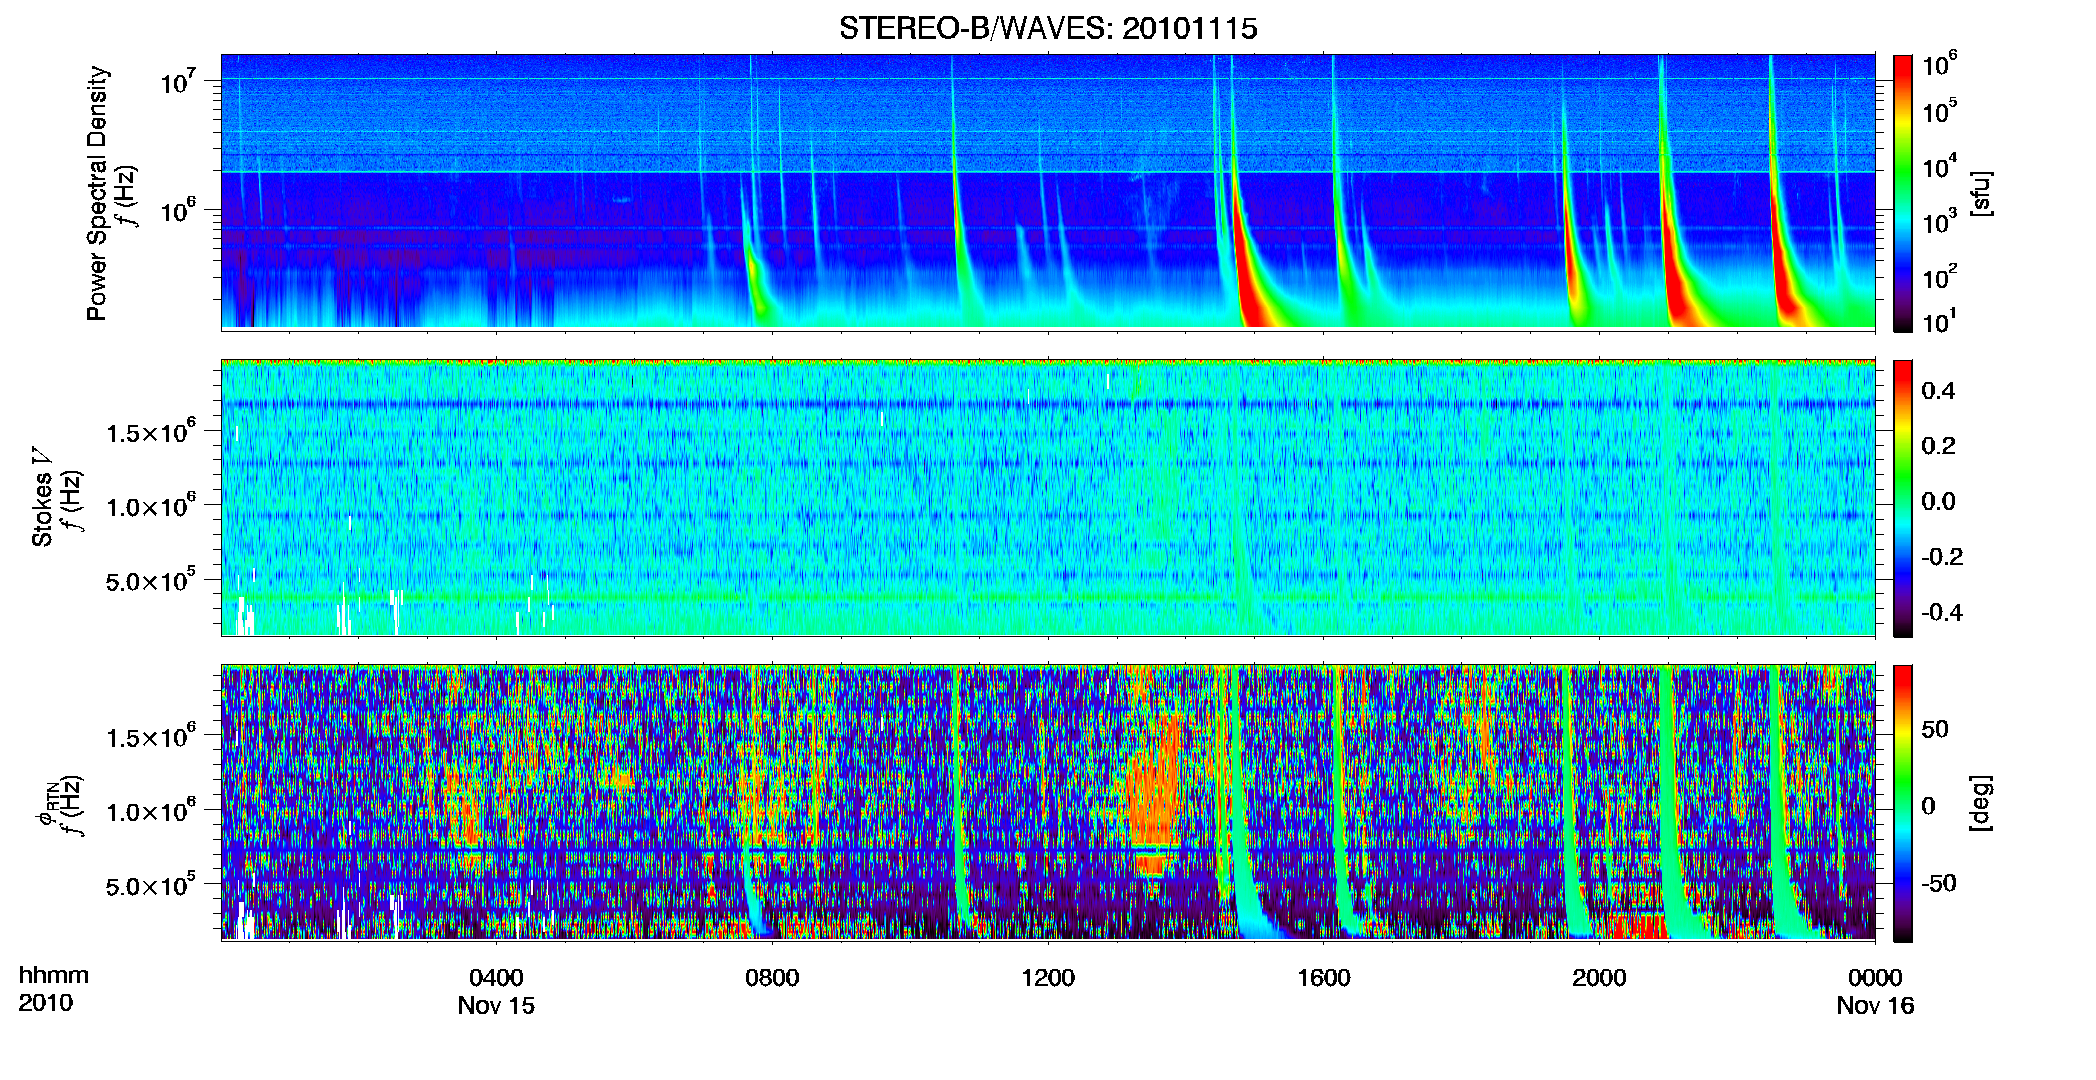Image resolution: width=2096 pixels, height=1080 pixels.
Task: Click the hhmm label
Action: point(54,975)
